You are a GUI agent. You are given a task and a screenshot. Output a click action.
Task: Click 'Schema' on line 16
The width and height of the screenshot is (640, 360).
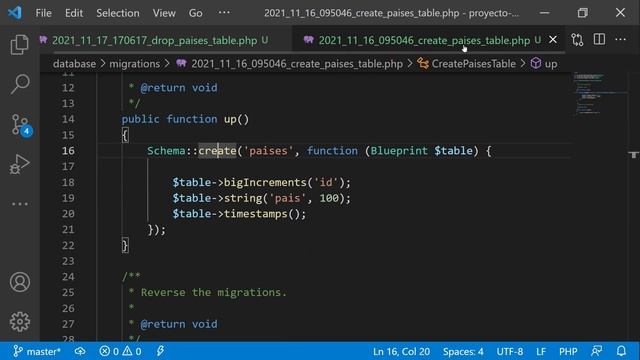tap(166, 151)
